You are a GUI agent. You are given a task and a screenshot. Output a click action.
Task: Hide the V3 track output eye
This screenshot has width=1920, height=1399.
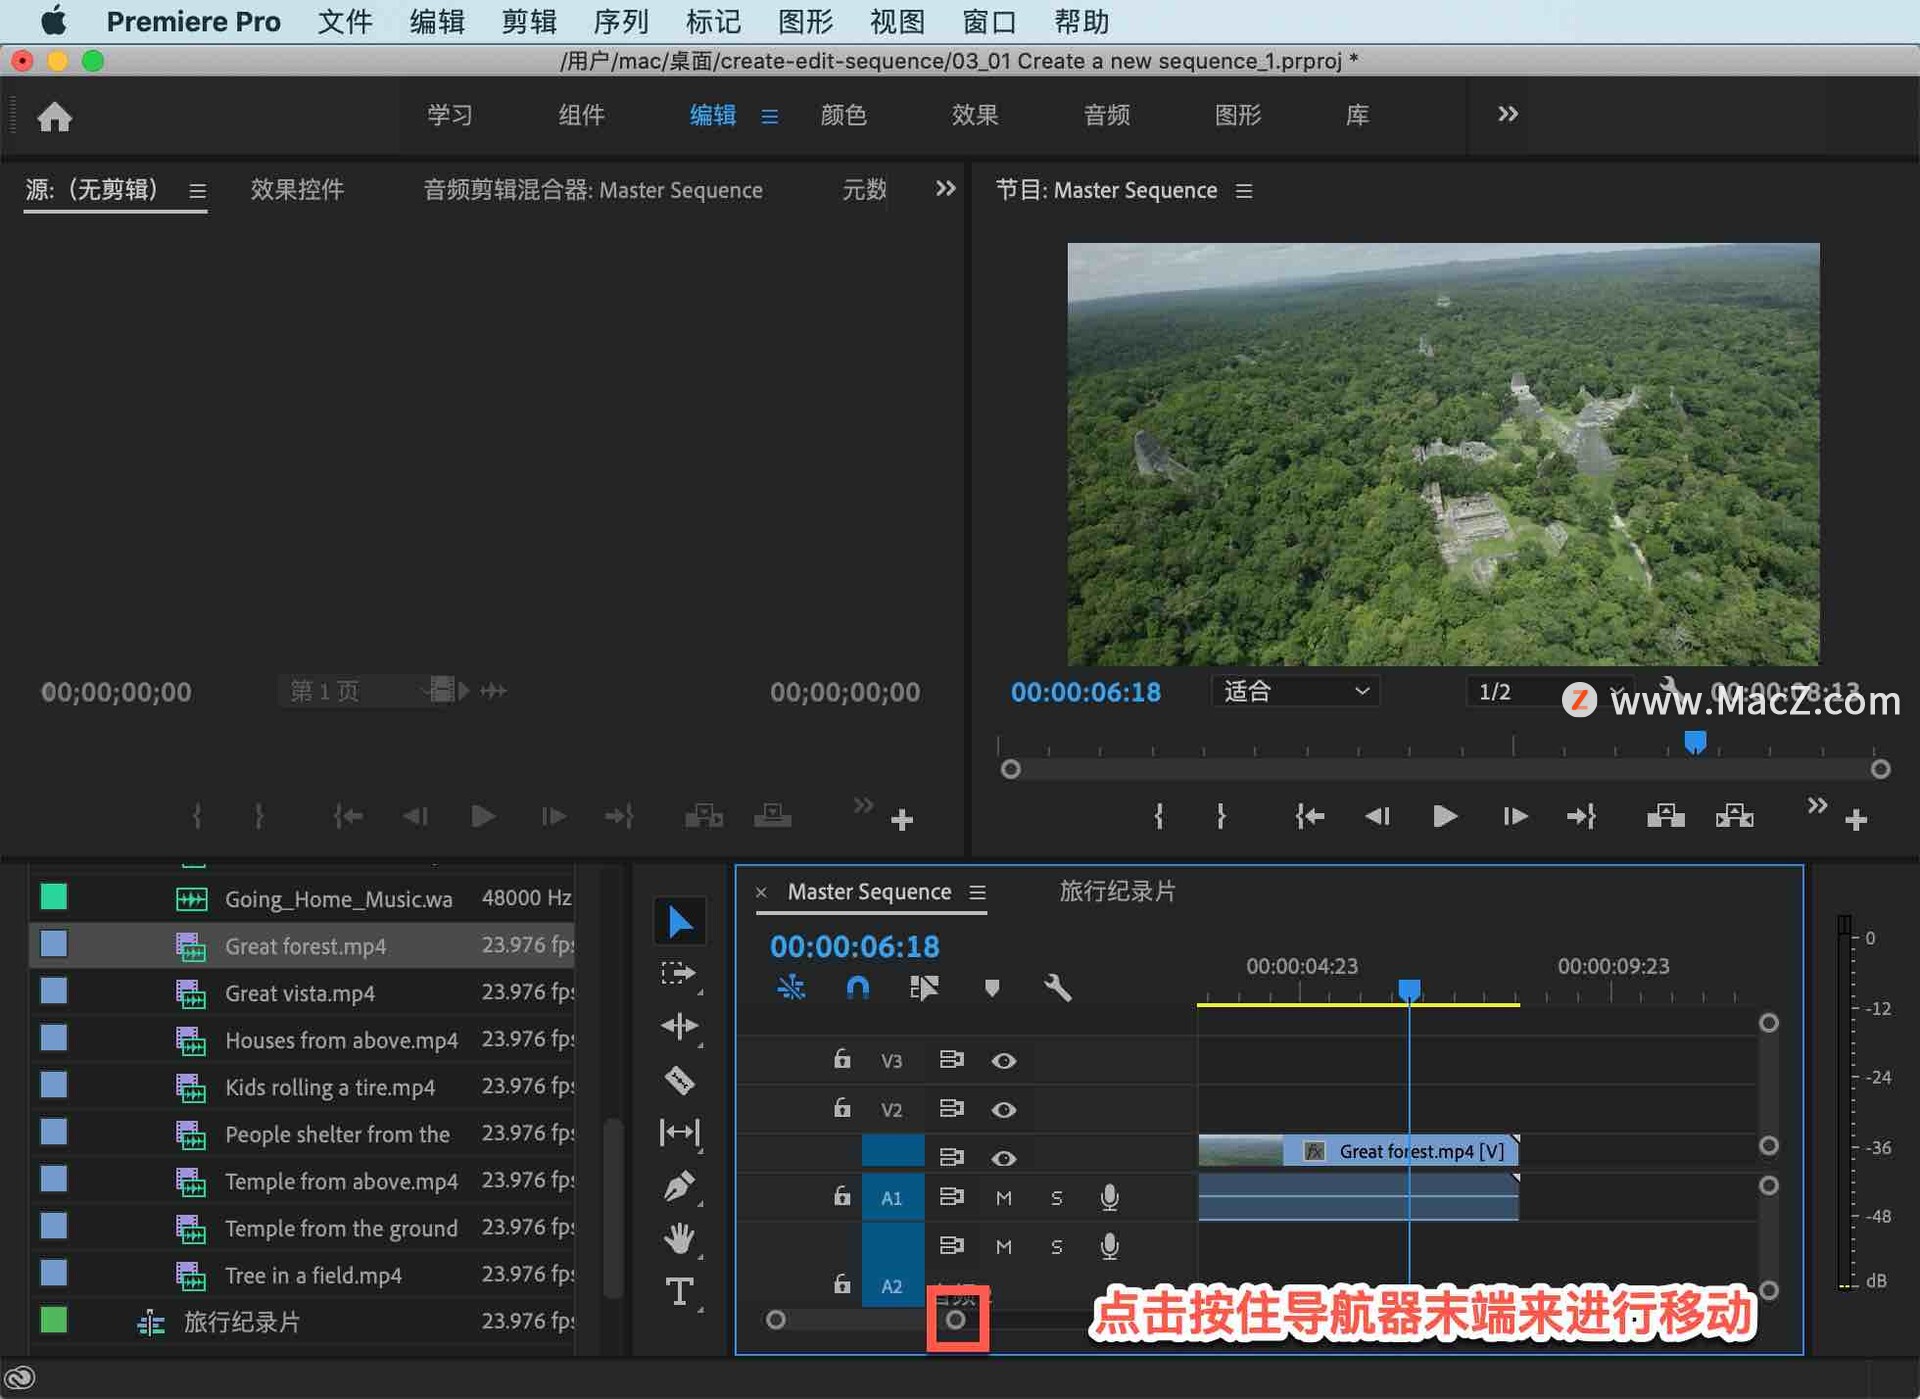[1003, 1060]
